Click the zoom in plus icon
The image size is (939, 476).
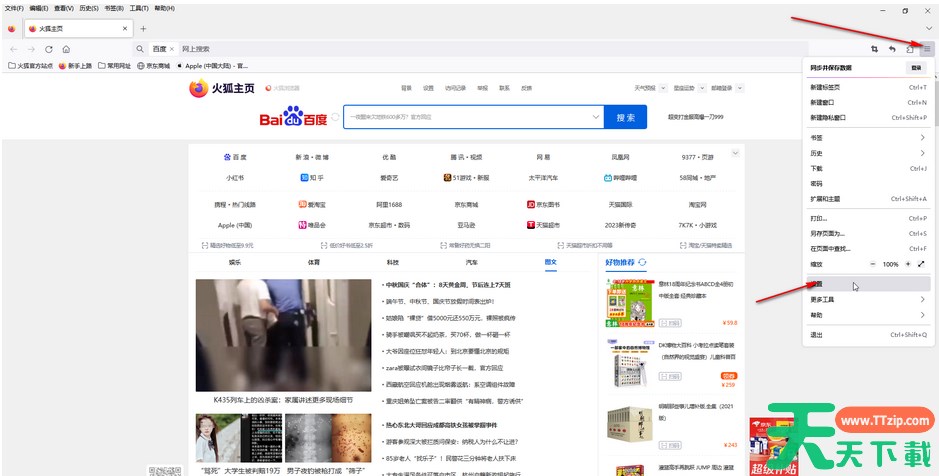(907, 264)
